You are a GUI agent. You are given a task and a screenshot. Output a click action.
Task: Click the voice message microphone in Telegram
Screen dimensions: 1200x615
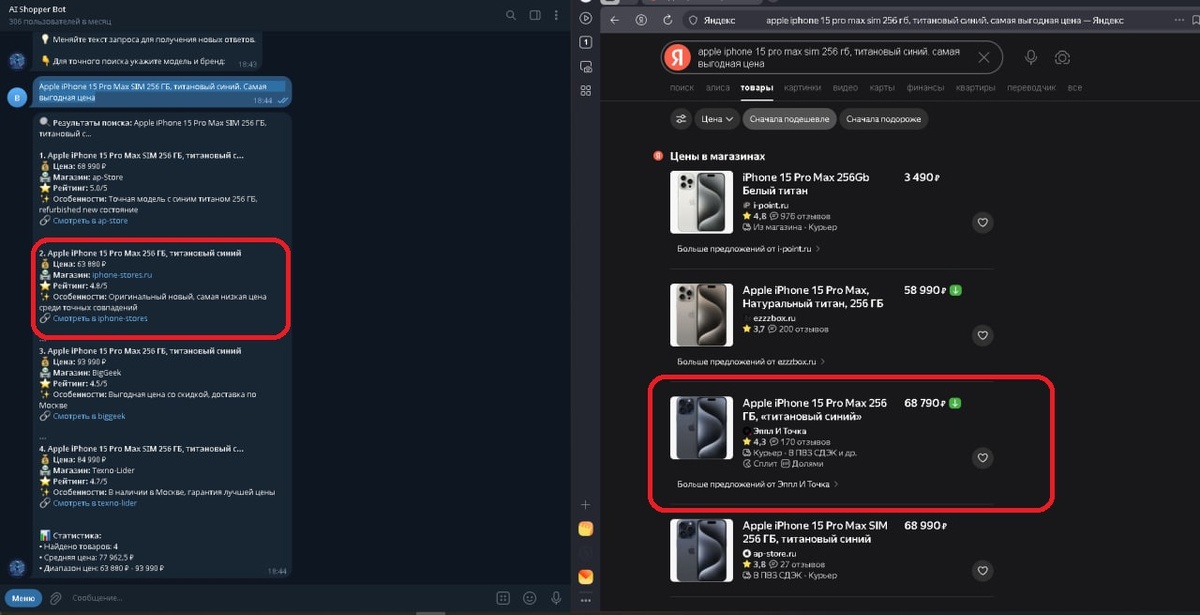point(555,598)
